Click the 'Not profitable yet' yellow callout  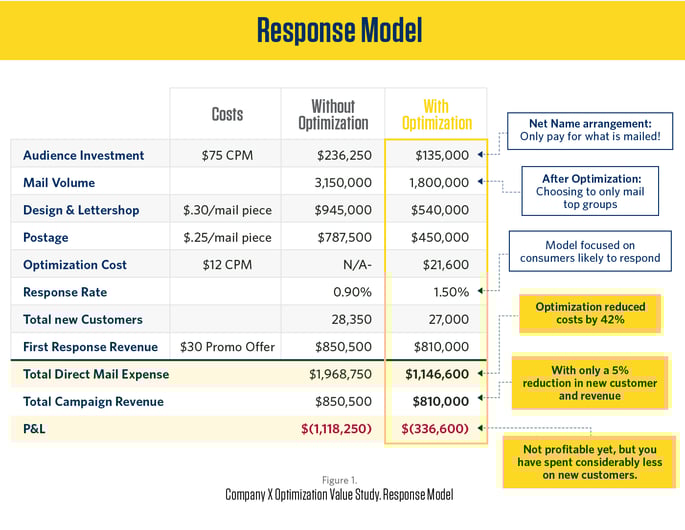point(590,462)
